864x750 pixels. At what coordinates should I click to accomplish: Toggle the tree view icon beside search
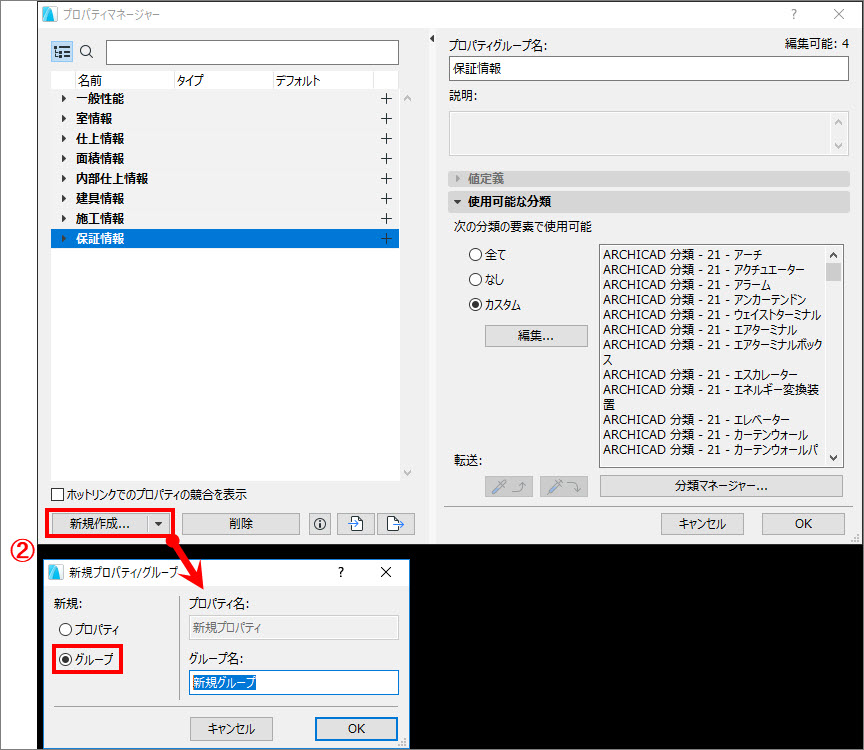pyautogui.click(x=62, y=52)
